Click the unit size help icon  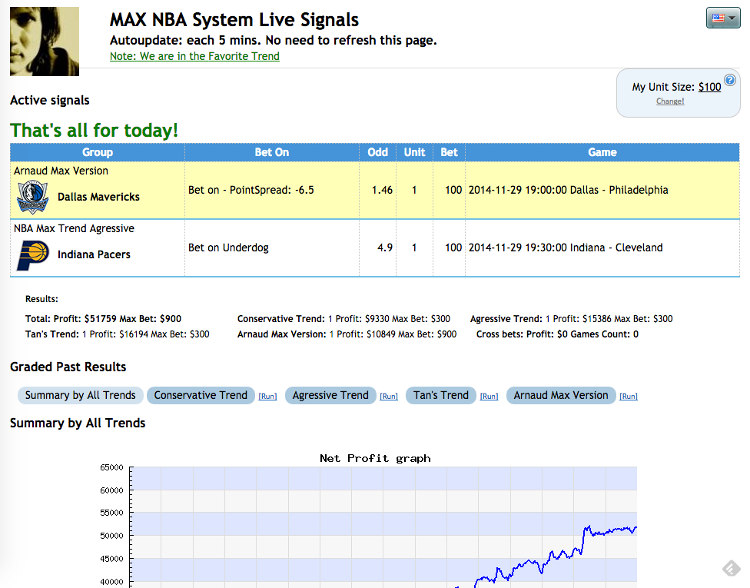coord(729,80)
